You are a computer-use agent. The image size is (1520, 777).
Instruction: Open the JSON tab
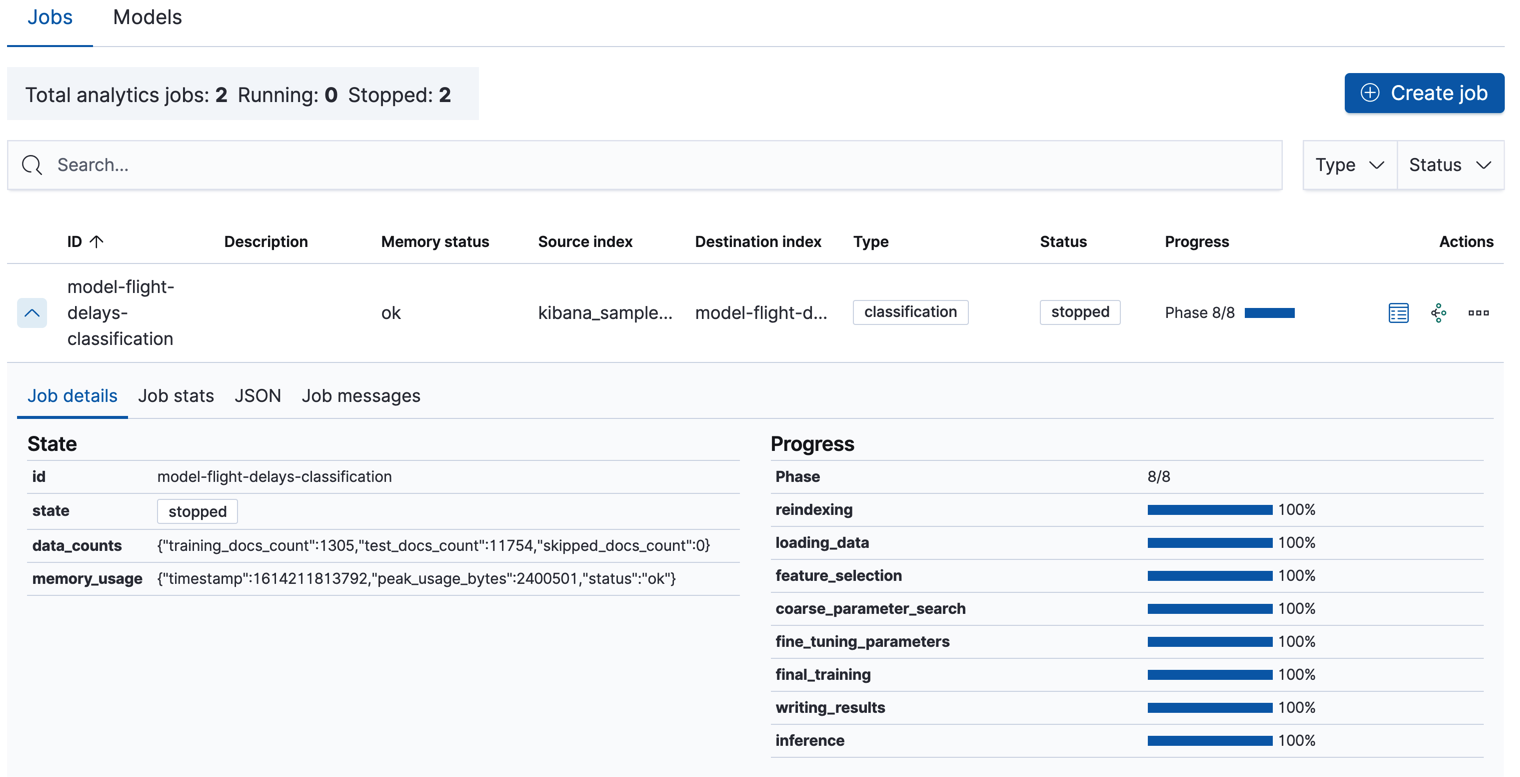pyautogui.click(x=257, y=395)
